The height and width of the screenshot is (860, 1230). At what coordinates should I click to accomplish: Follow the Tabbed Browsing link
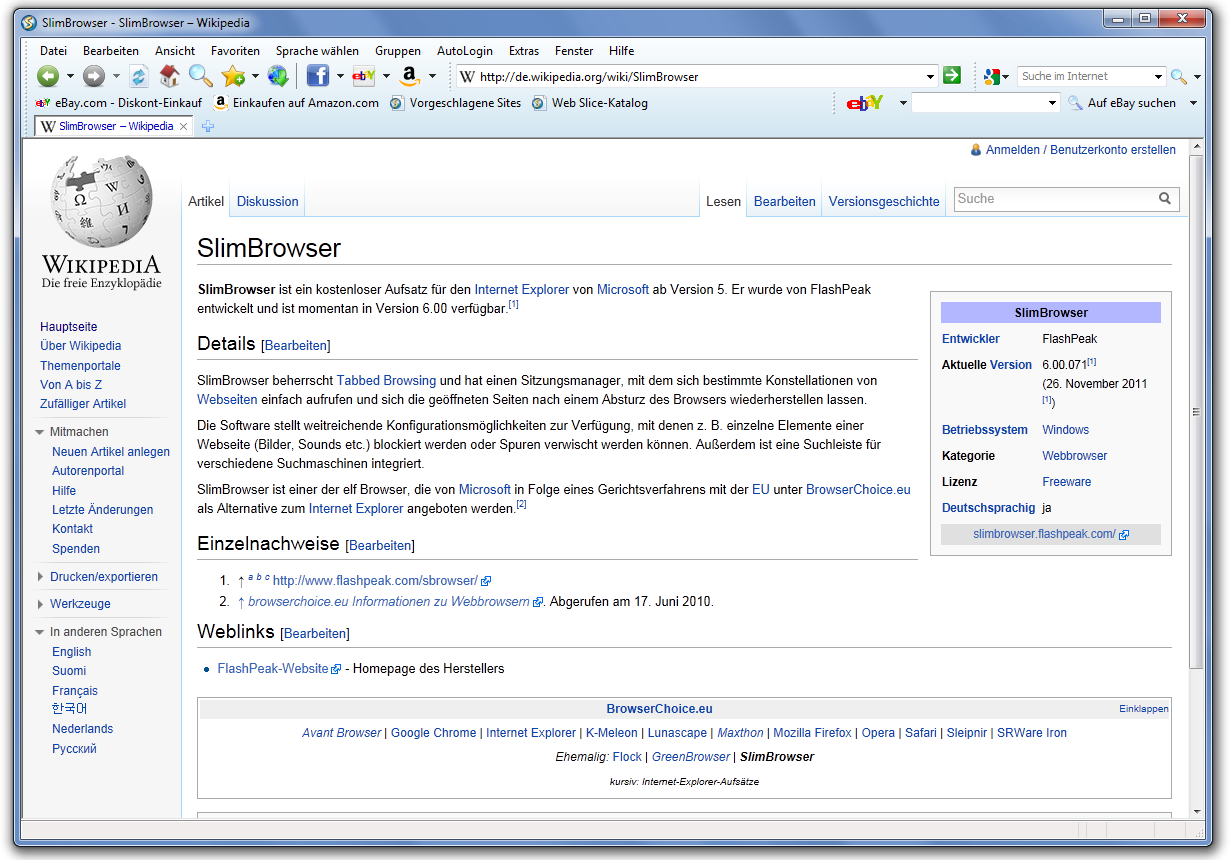[386, 380]
